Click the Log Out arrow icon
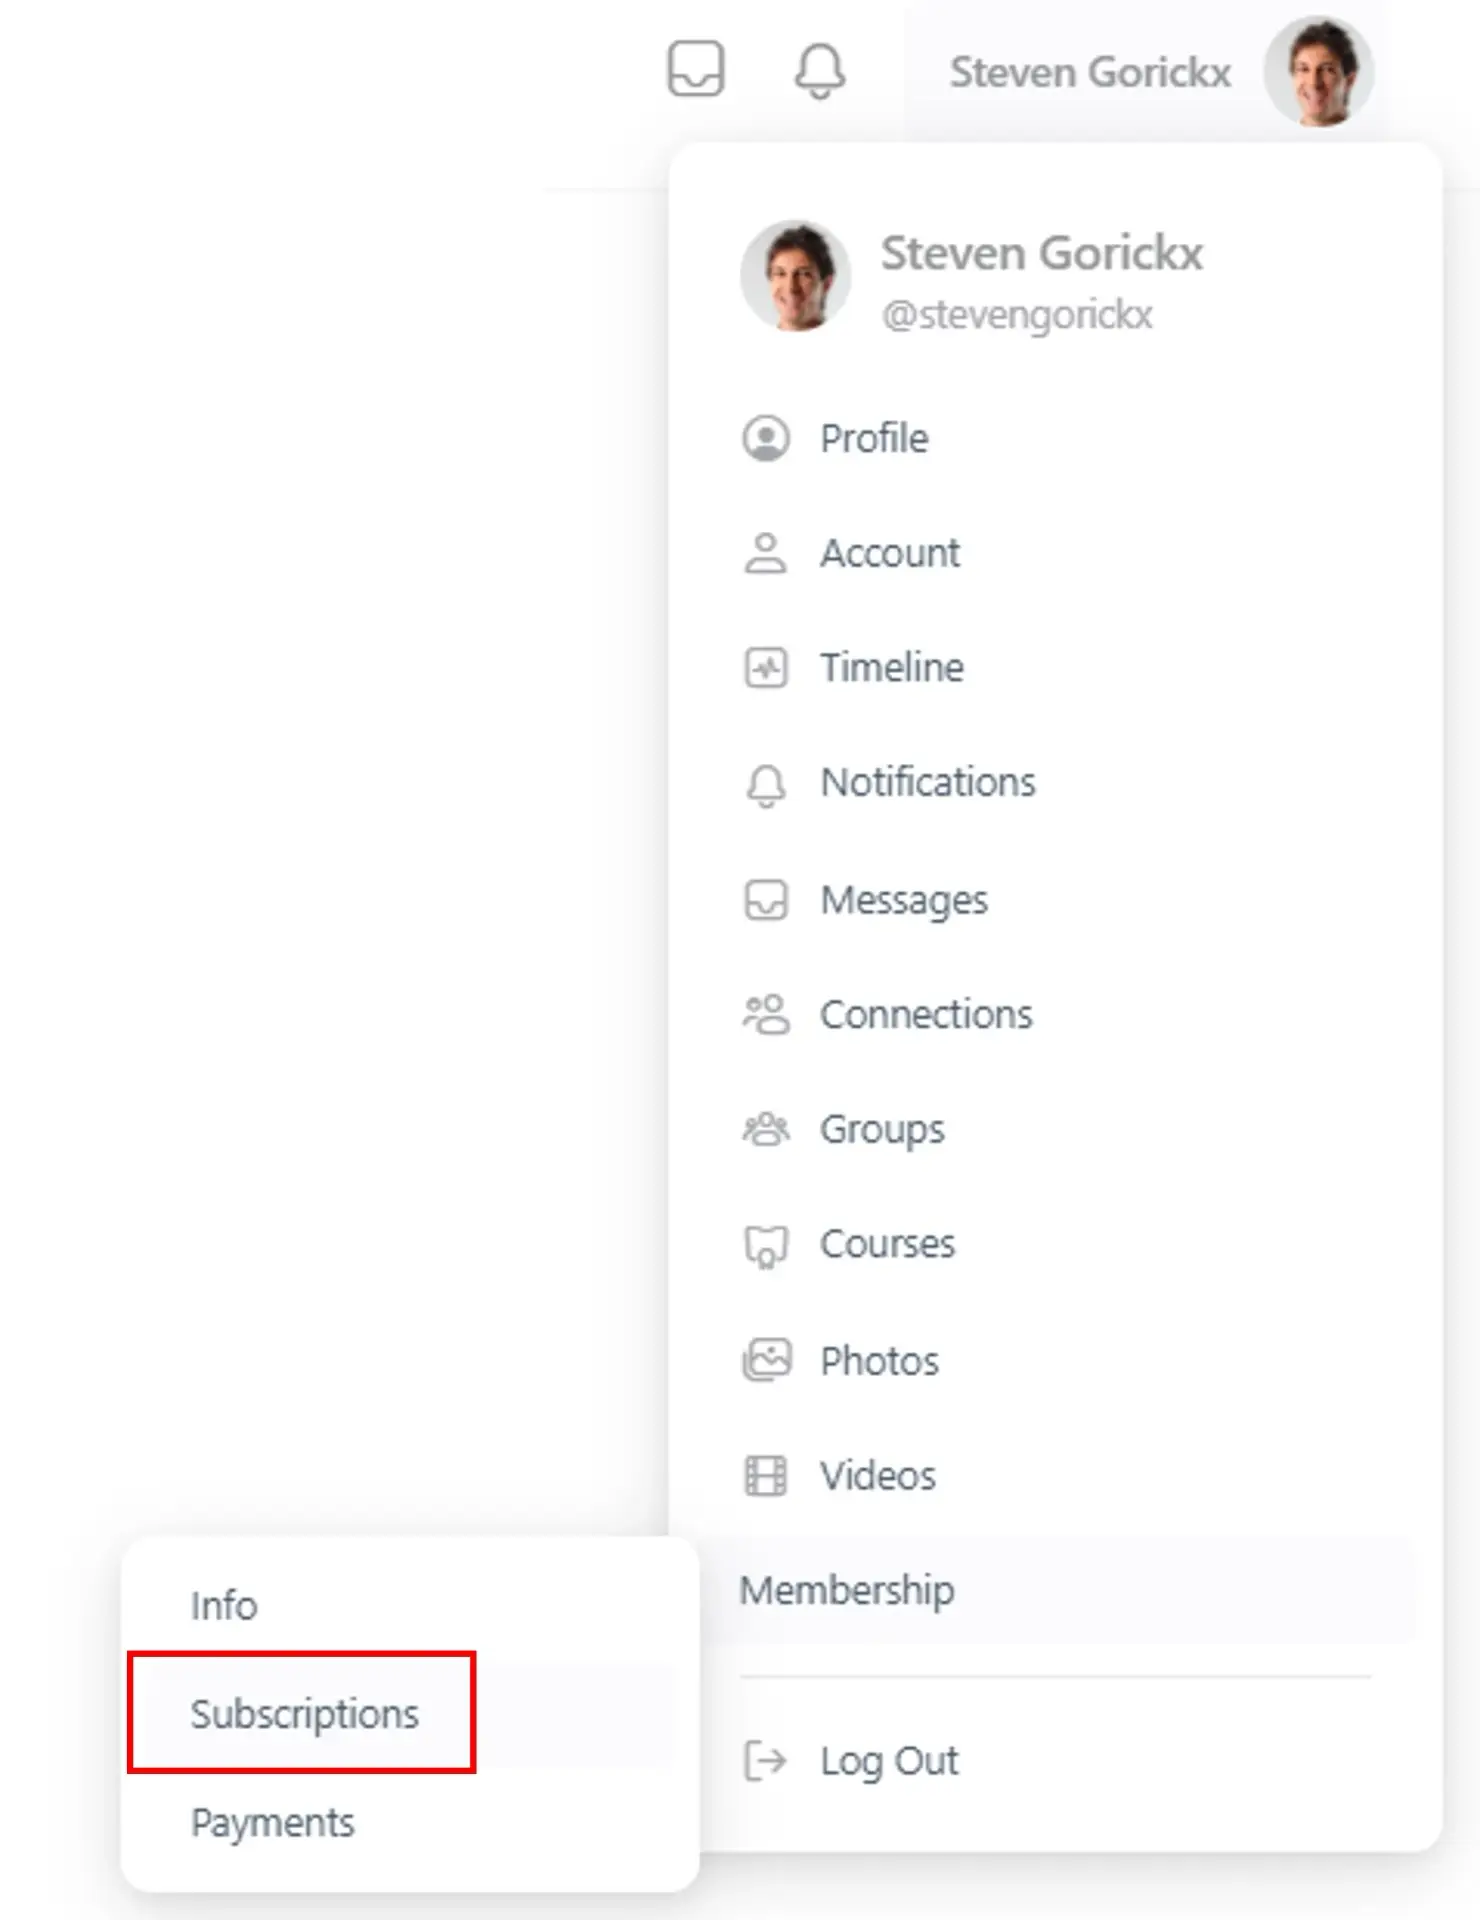The height and width of the screenshot is (1920, 1480). [766, 1761]
